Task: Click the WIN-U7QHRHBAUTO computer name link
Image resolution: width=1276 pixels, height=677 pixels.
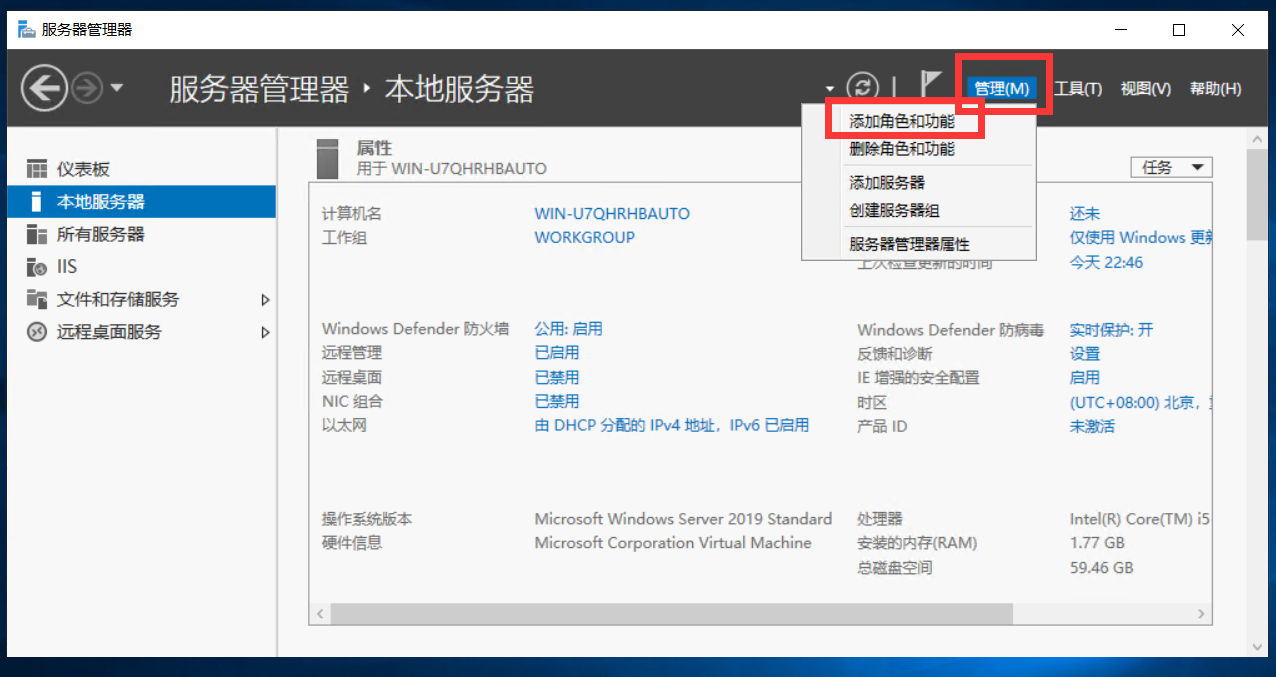Action: coord(612,213)
